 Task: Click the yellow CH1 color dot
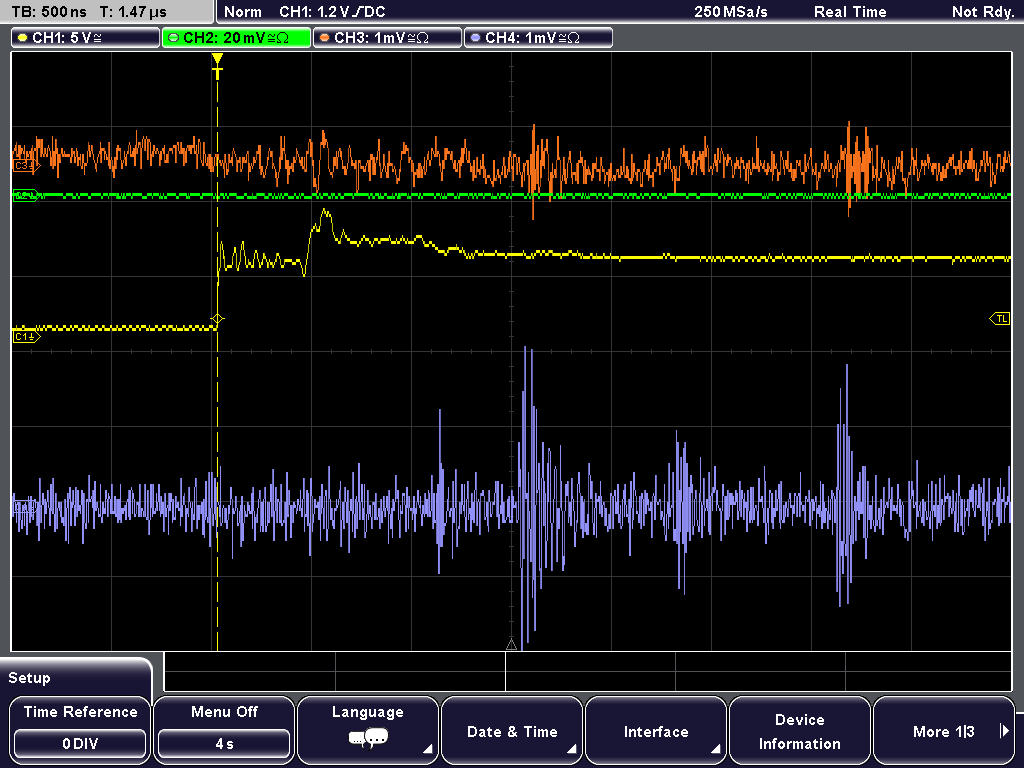23,38
